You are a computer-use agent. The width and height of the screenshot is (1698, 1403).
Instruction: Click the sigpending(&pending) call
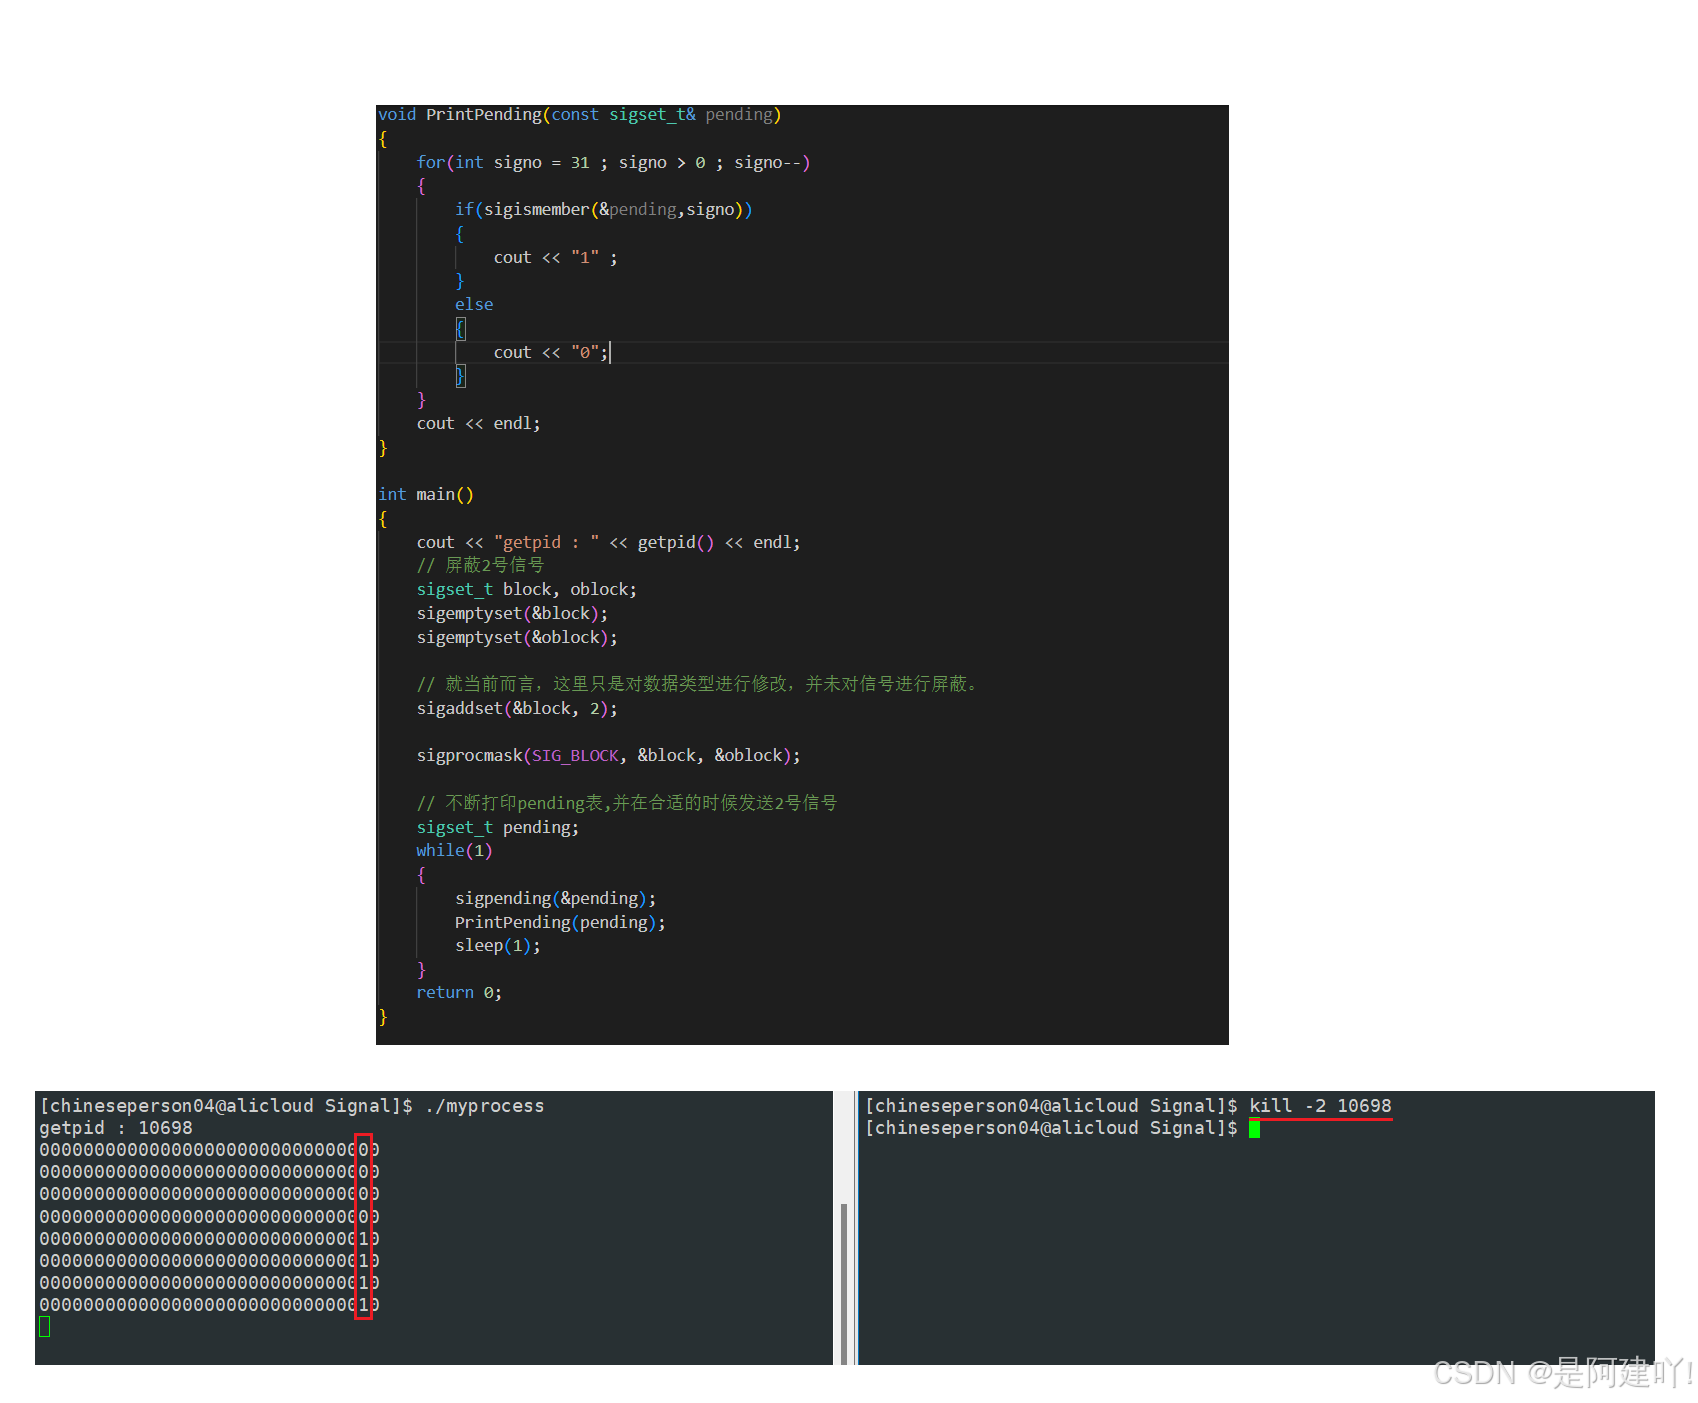pos(555,899)
